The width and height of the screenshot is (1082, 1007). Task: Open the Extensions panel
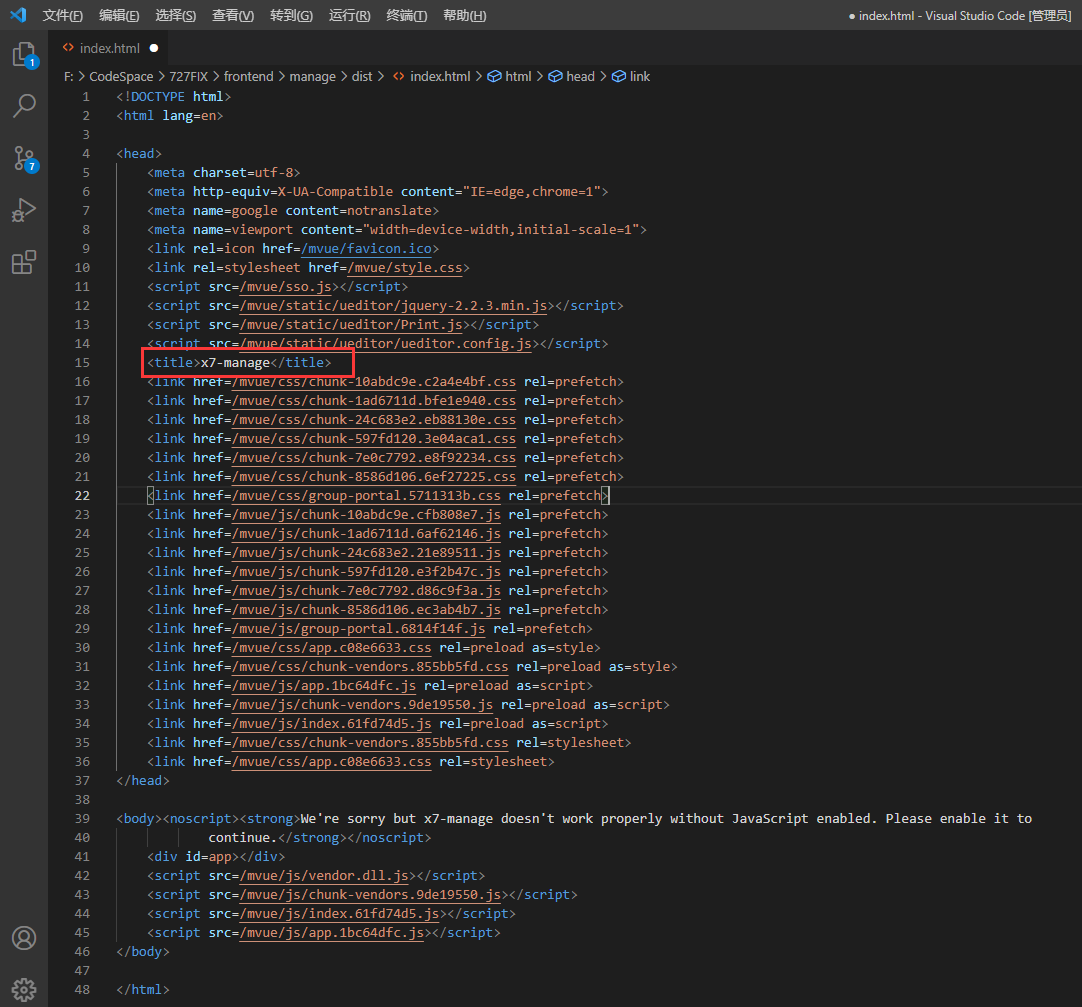(24, 262)
